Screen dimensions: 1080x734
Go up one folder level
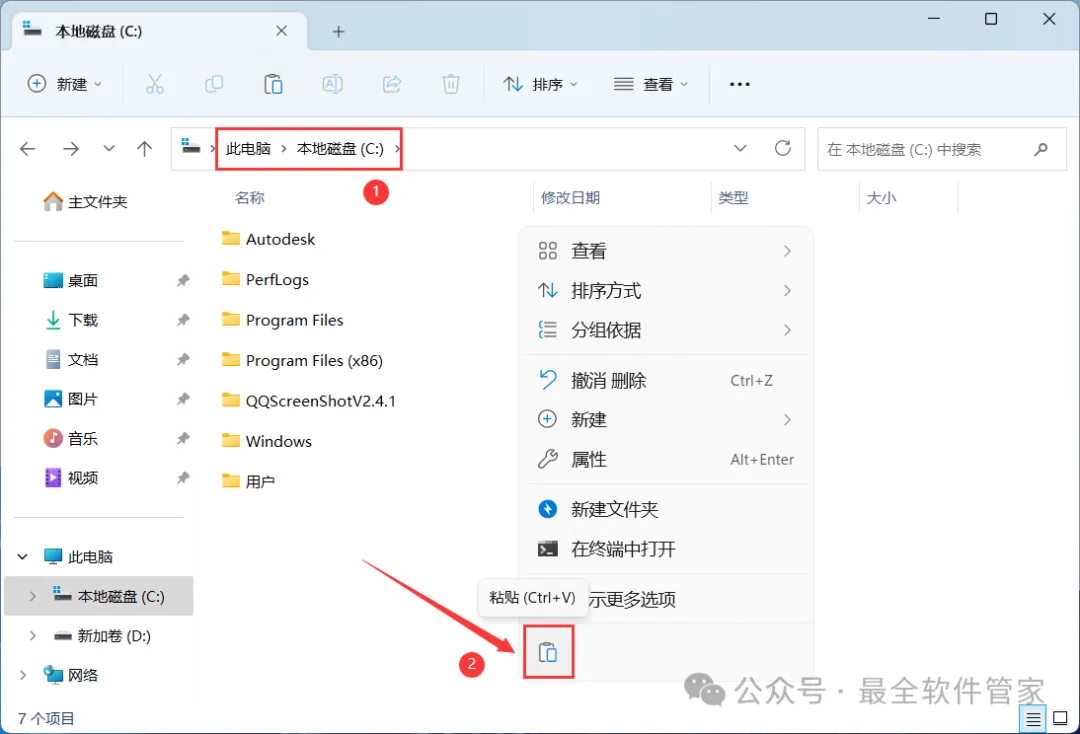(145, 149)
